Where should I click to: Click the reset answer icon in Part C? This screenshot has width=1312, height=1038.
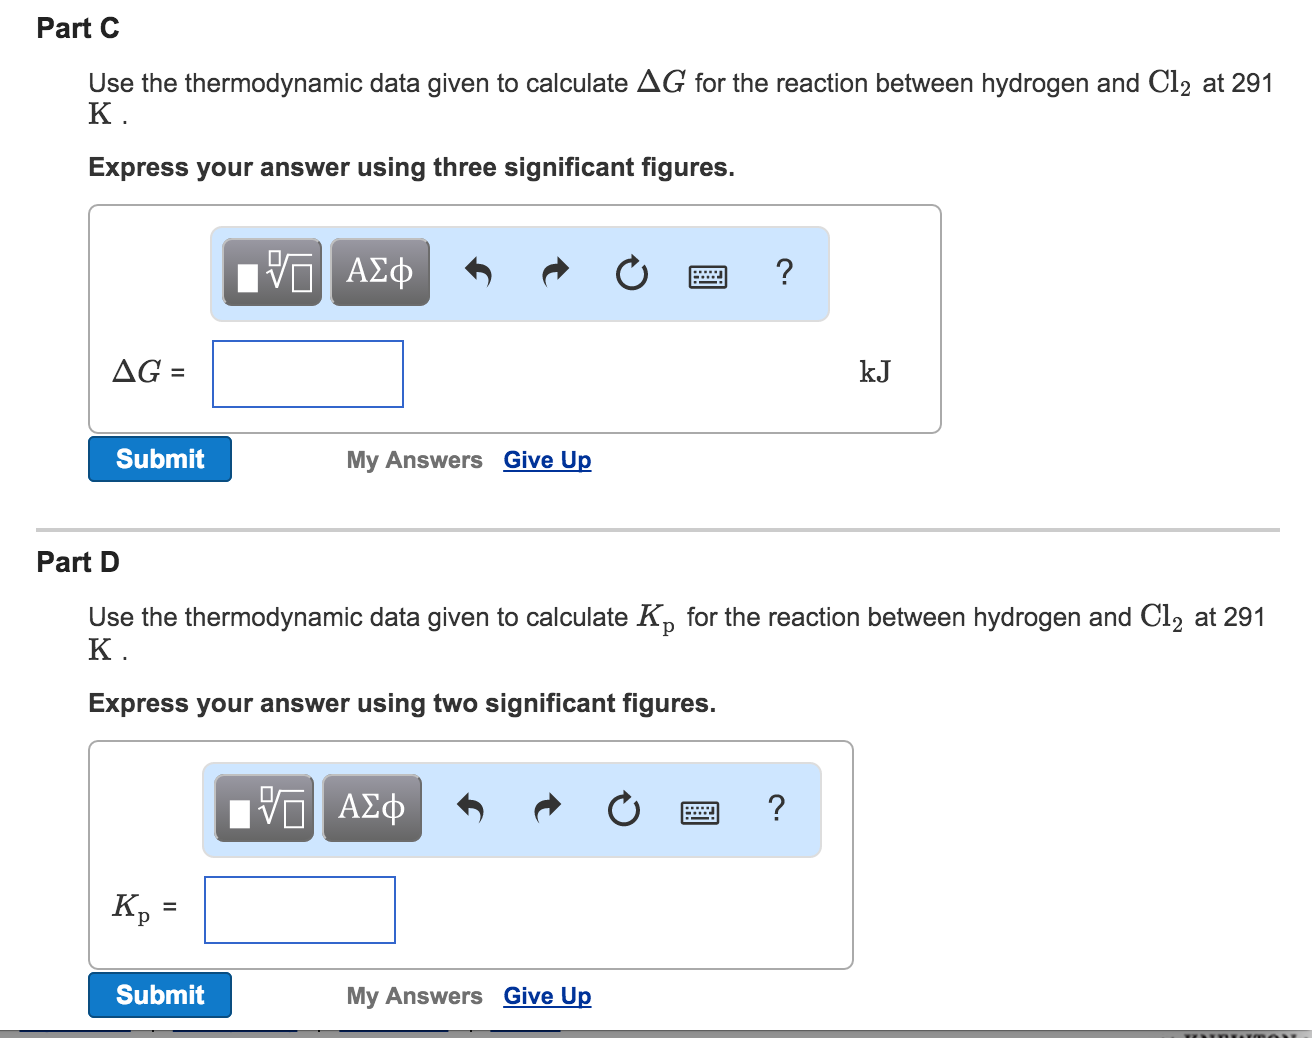click(632, 272)
